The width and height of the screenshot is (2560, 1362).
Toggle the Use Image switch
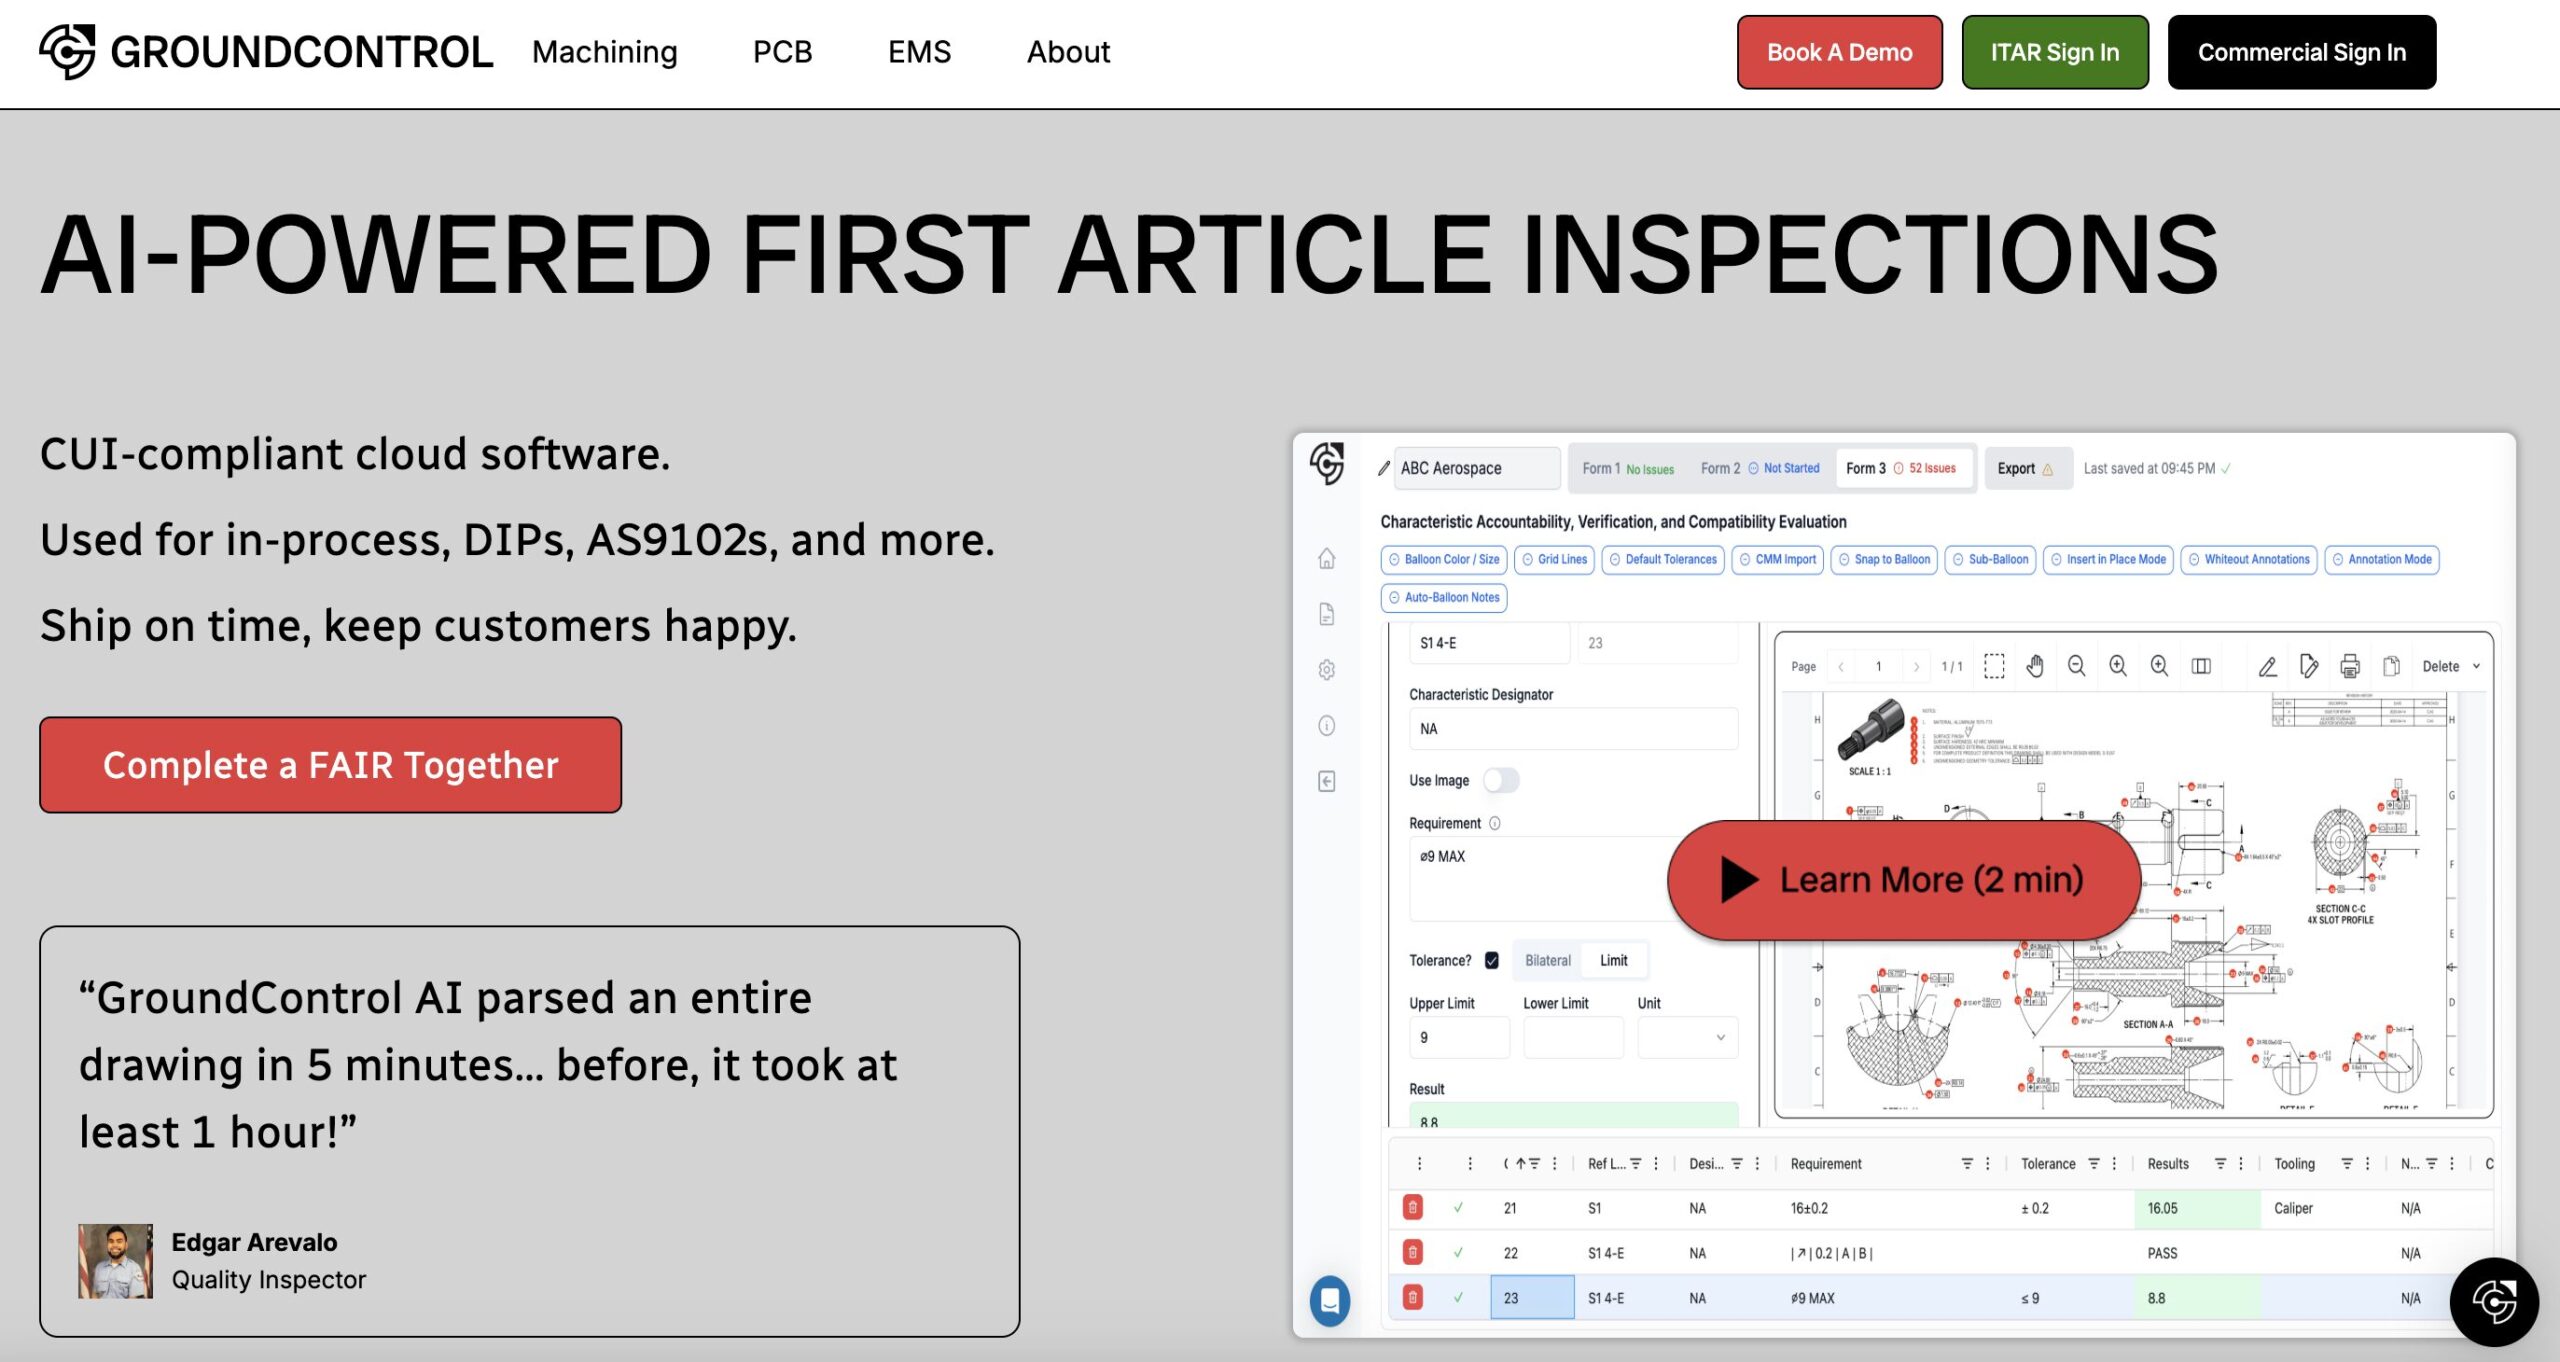[1501, 780]
